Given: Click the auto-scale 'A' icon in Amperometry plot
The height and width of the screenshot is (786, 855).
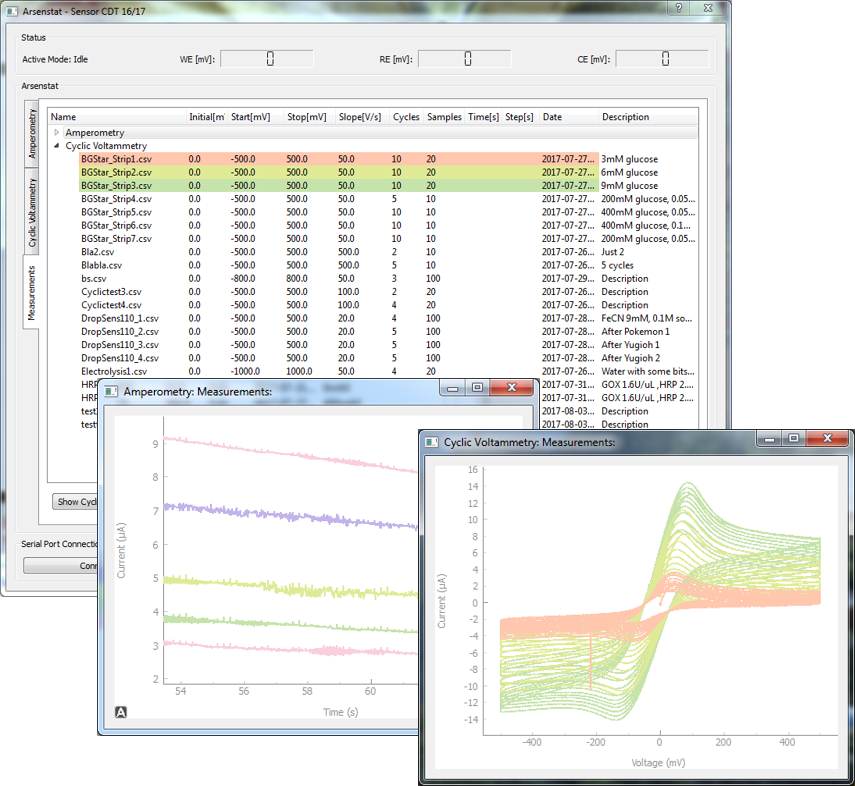Looking at the screenshot, I should pyautogui.click(x=121, y=712).
